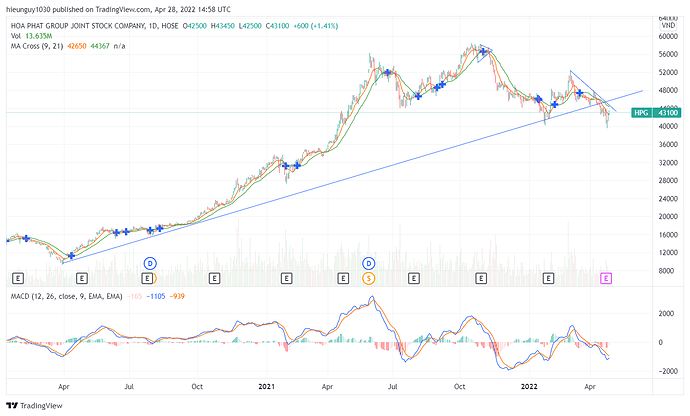Image resolution: width=690 pixels, height=416 pixels.
Task: Click the 8000 price axis label
Action: click(x=666, y=271)
